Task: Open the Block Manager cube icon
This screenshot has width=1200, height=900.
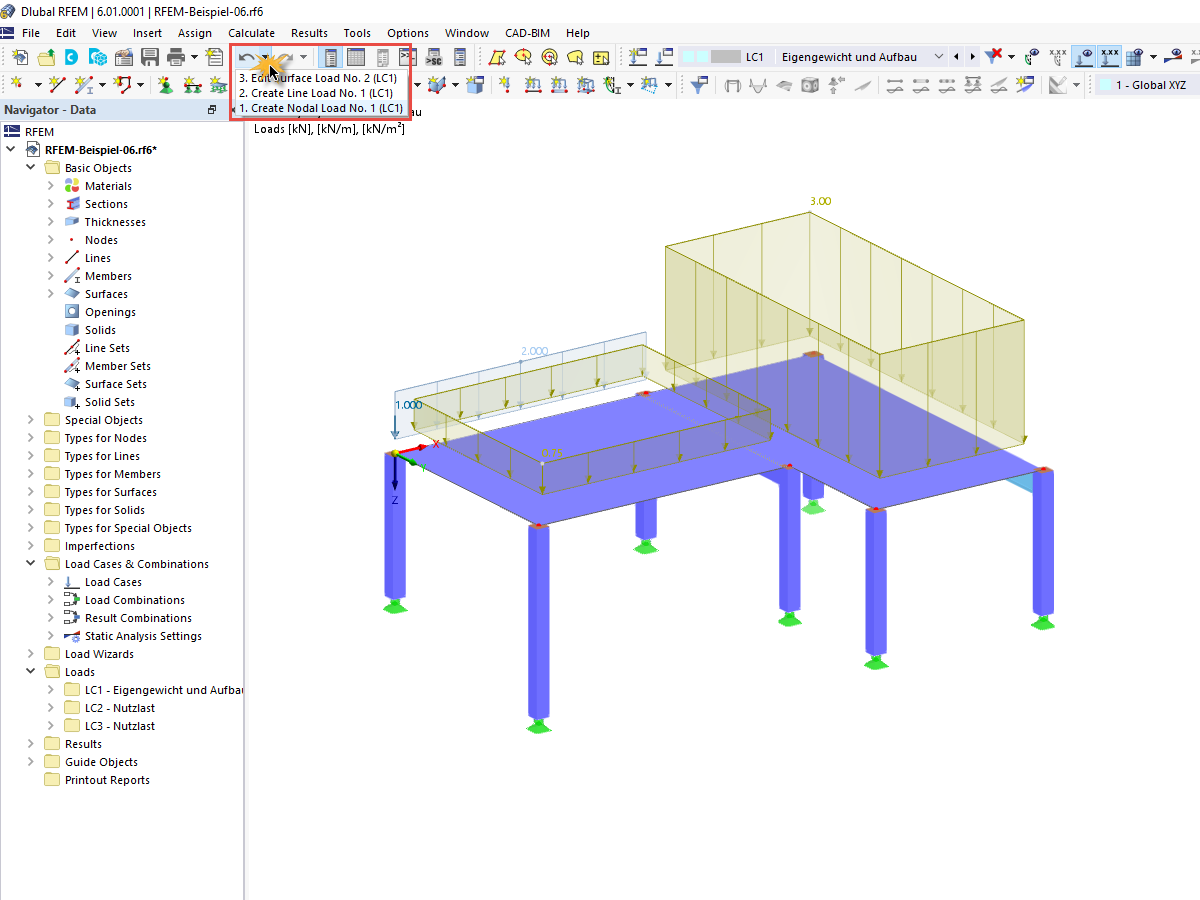Action: tap(98, 57)
